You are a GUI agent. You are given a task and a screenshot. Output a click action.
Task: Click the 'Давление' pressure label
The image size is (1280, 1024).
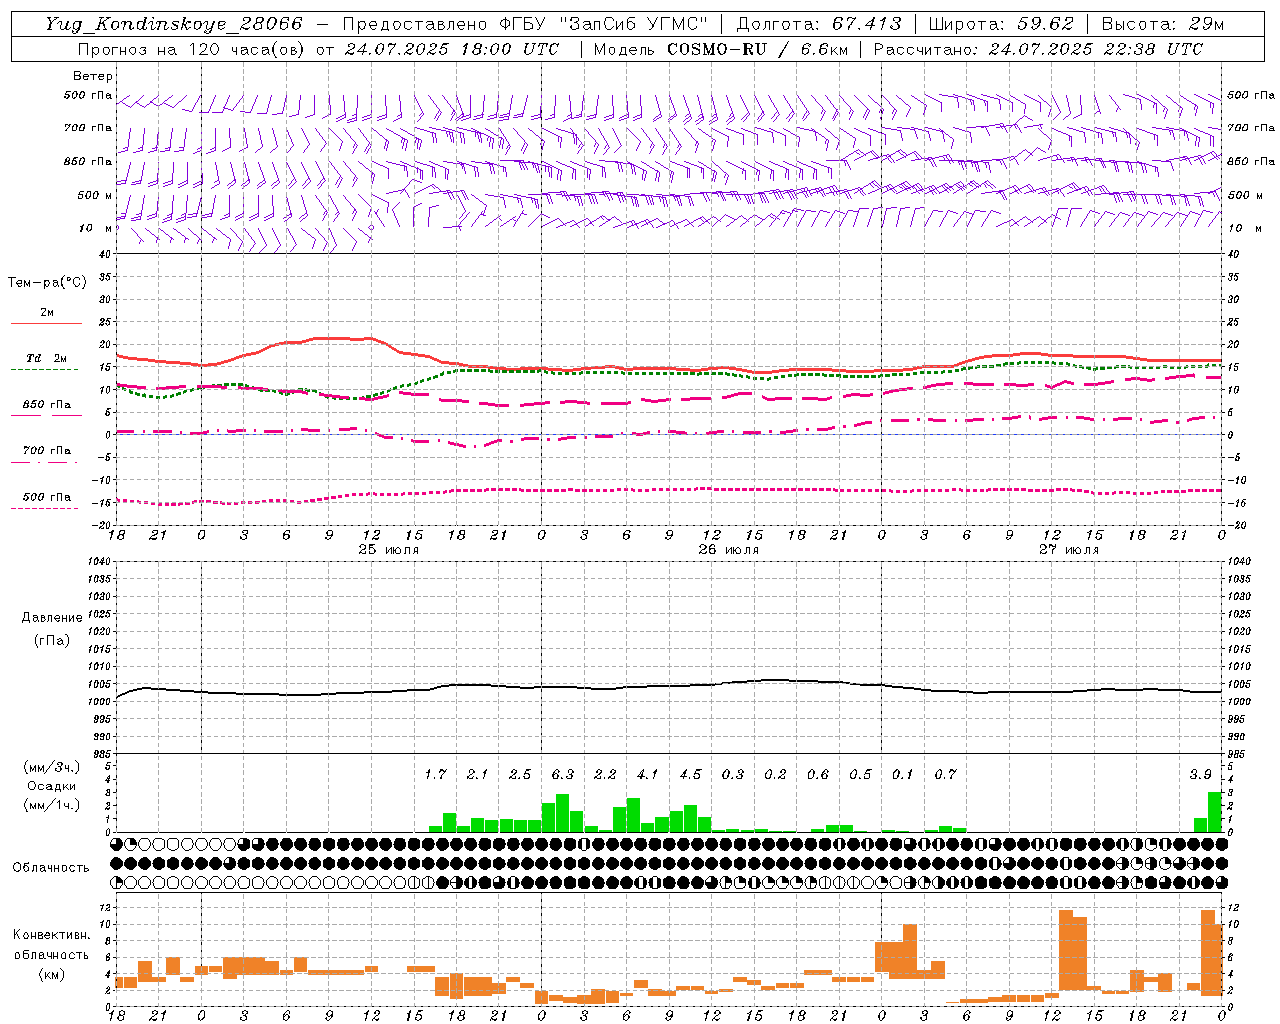[52, 618]
